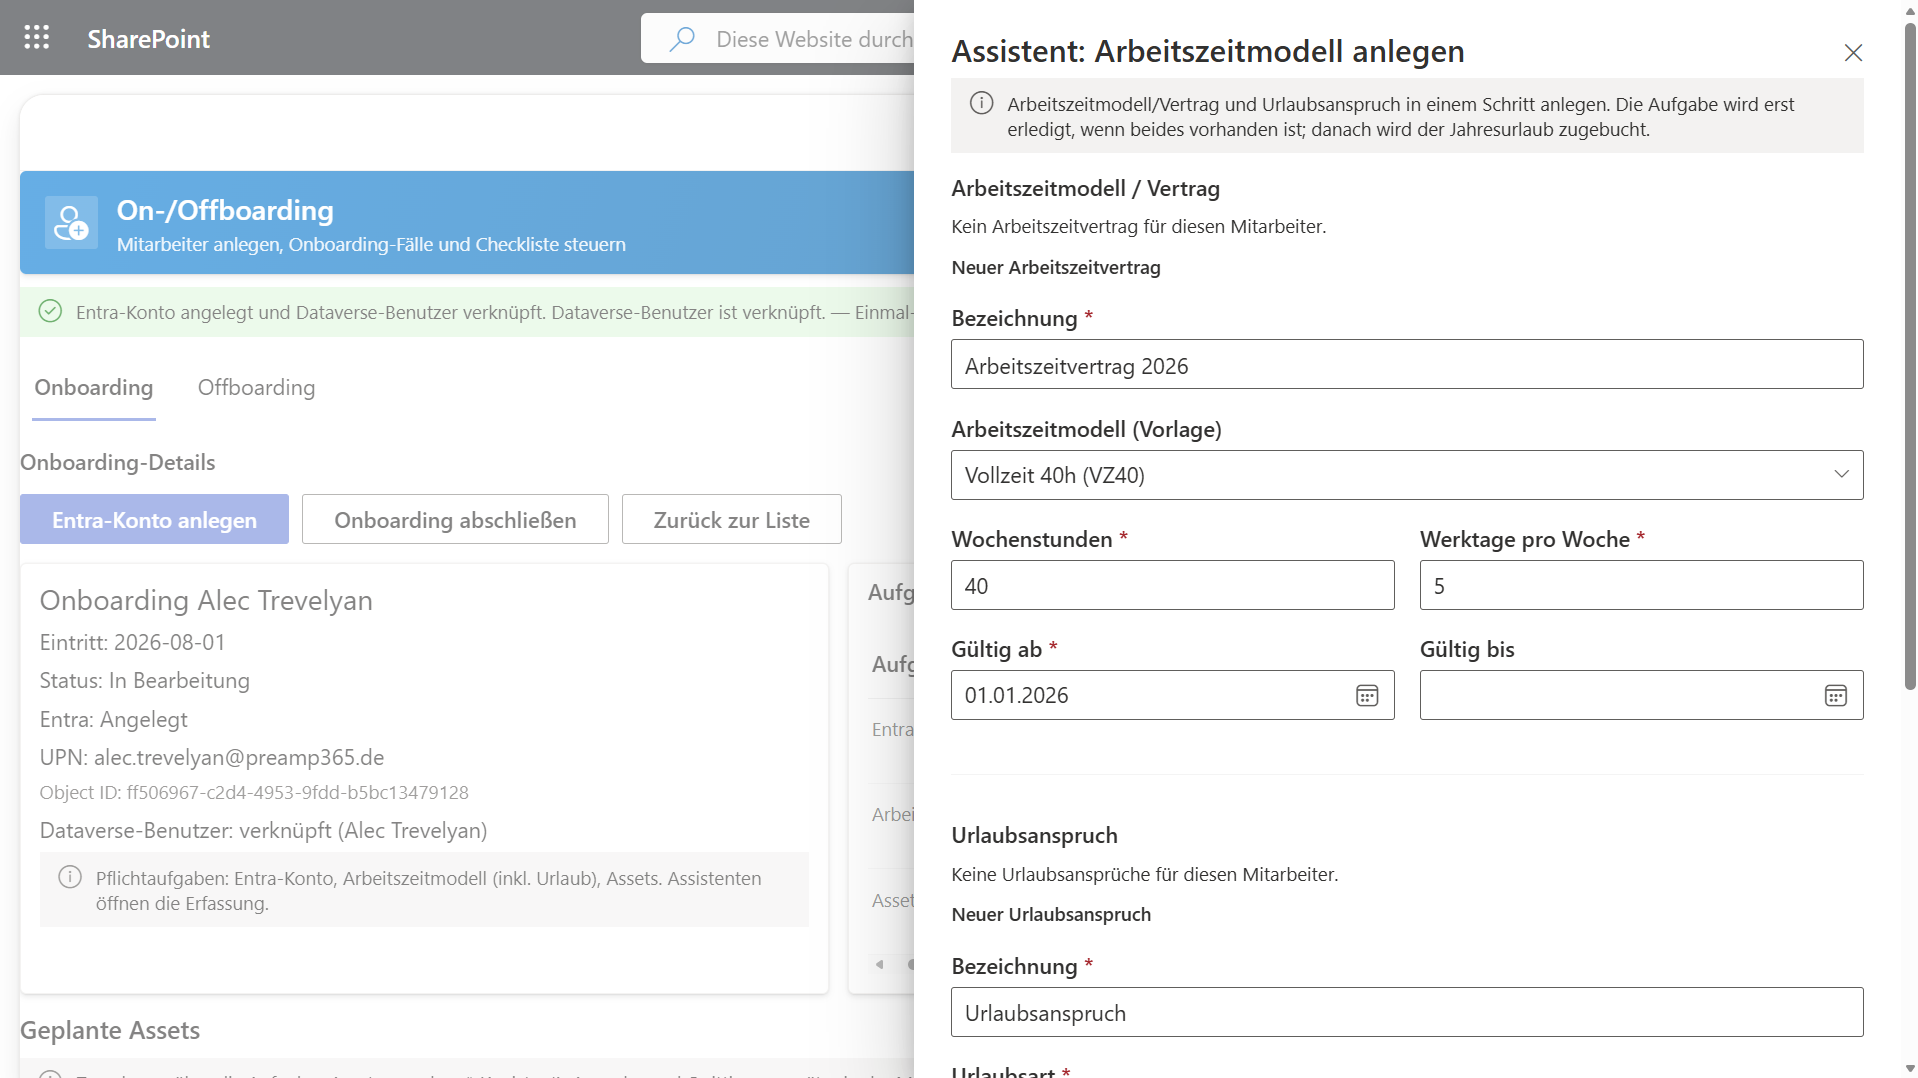Image resolution: width=1918 pixels, height=1078 pixels.
Task: Click the Geplante Assets heading
Action: tap(110, 1030)
